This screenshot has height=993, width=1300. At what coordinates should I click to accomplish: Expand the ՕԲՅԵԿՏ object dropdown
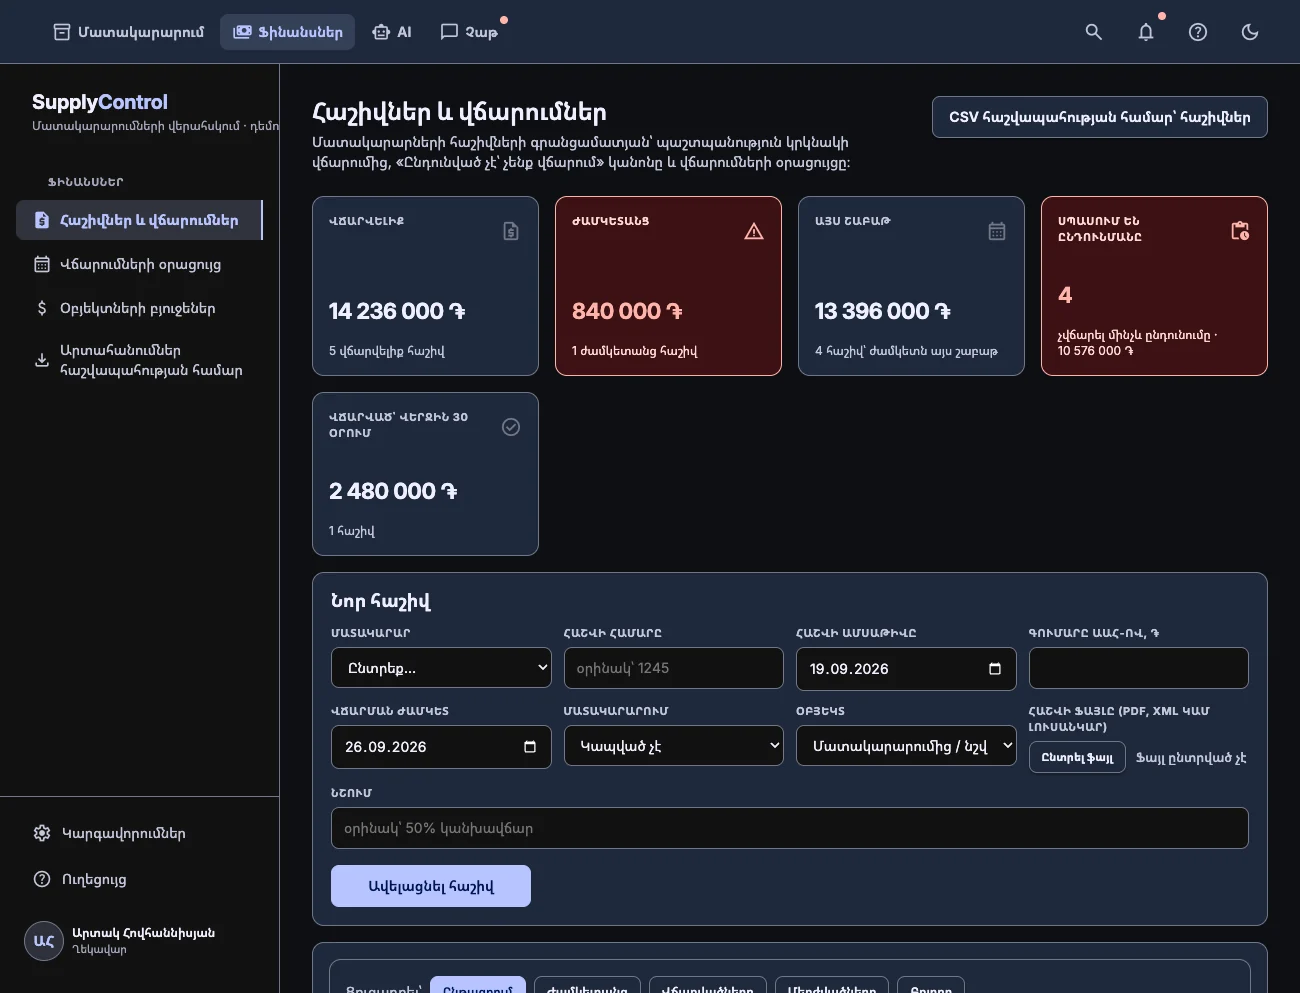tap(906, 746)
